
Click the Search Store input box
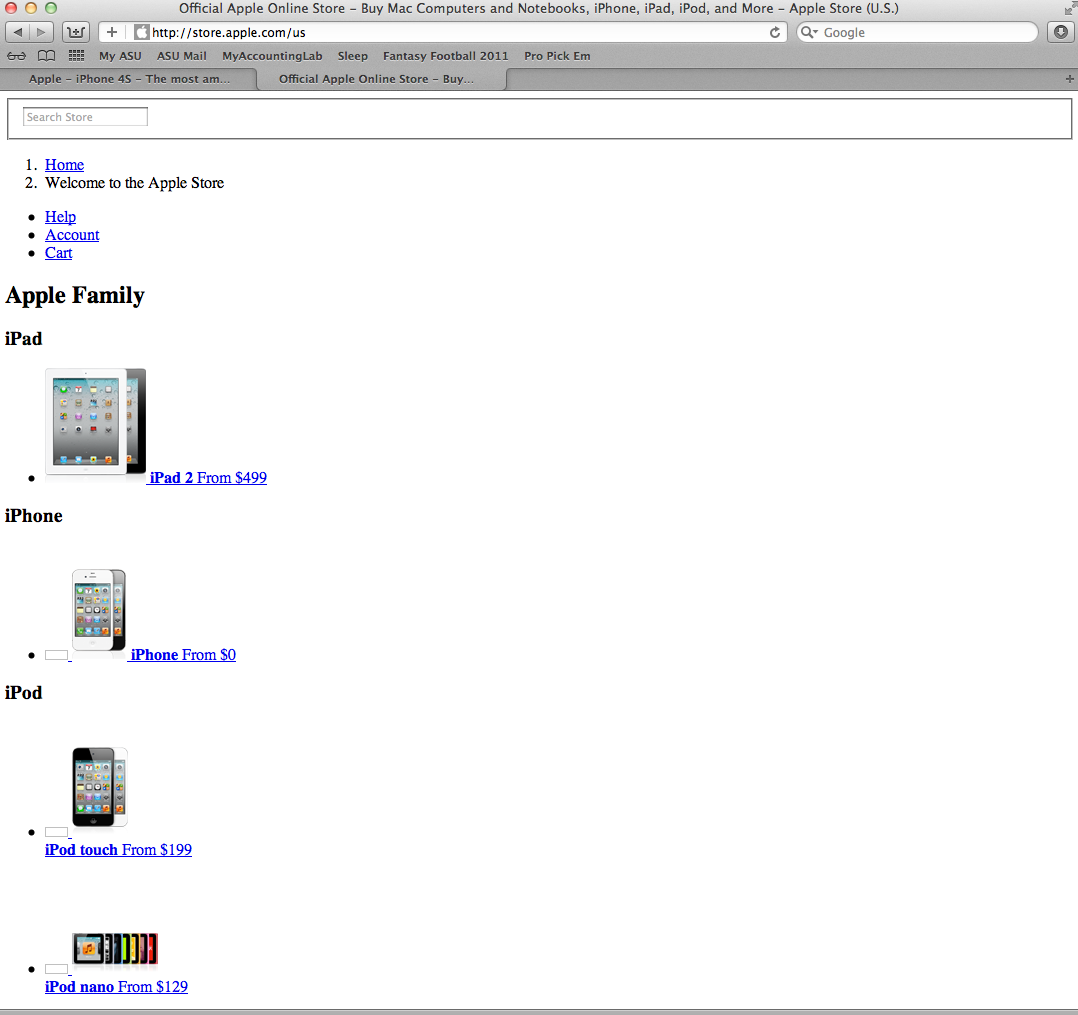[85, 117]
